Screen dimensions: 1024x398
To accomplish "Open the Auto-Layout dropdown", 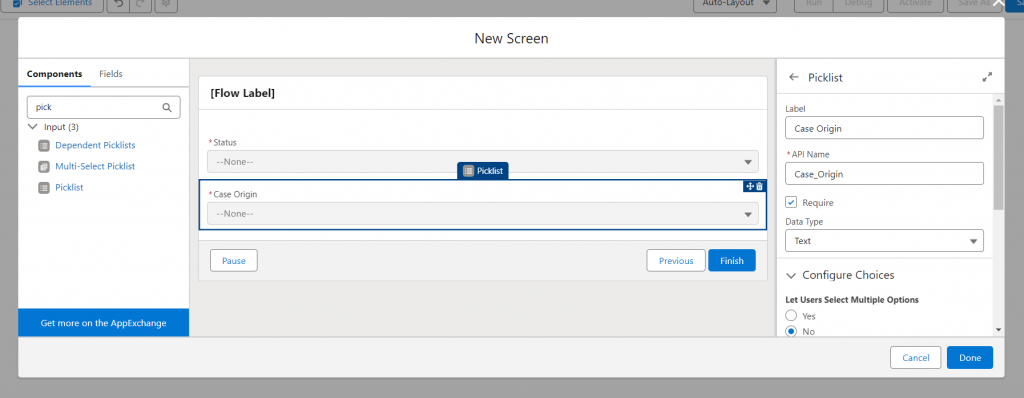I will tap(735, 4).
